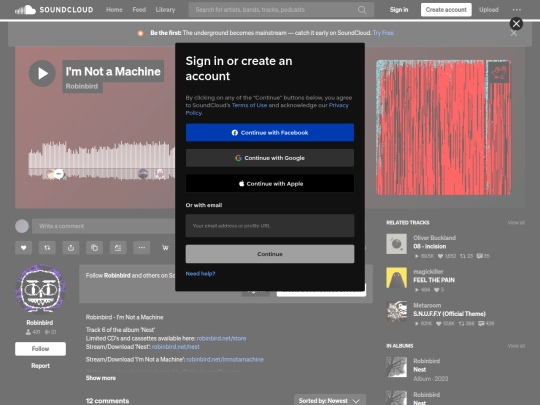Share the track with share icon
540x405 pixels.
tap(71, 248)
